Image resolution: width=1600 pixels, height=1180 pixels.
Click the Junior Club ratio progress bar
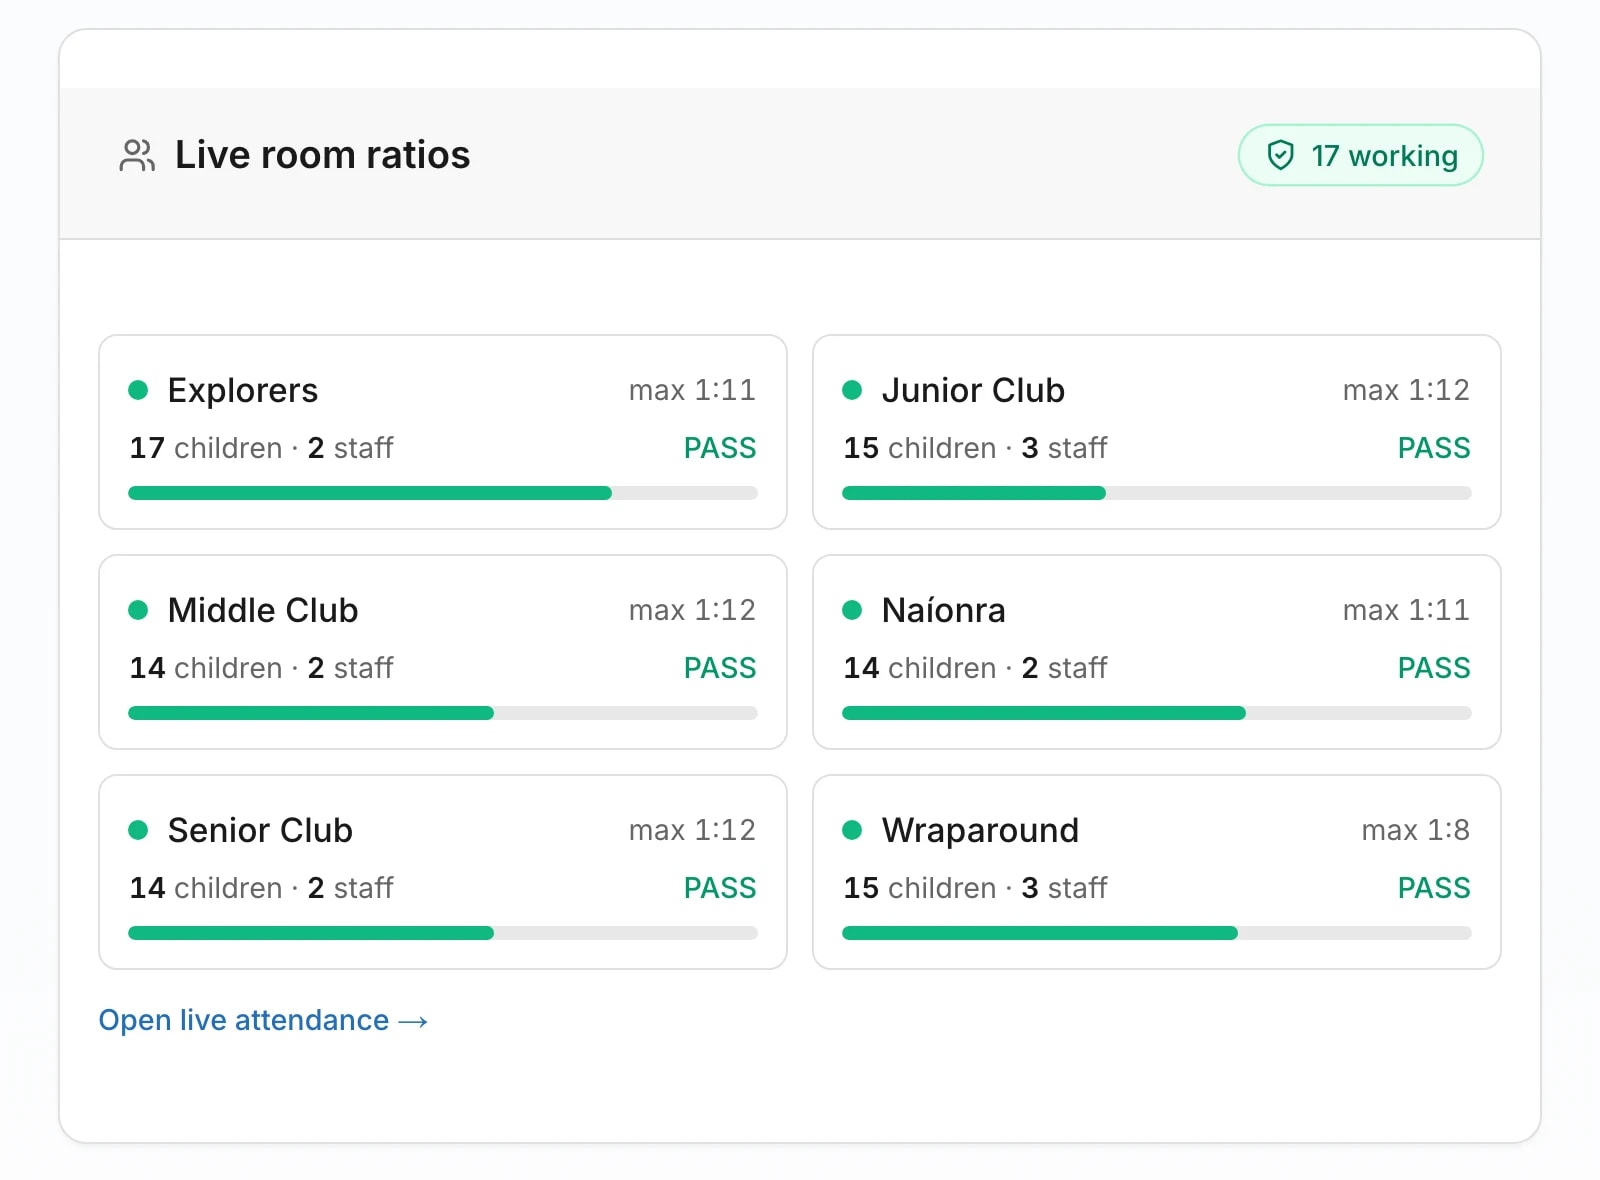[1157, 493]
